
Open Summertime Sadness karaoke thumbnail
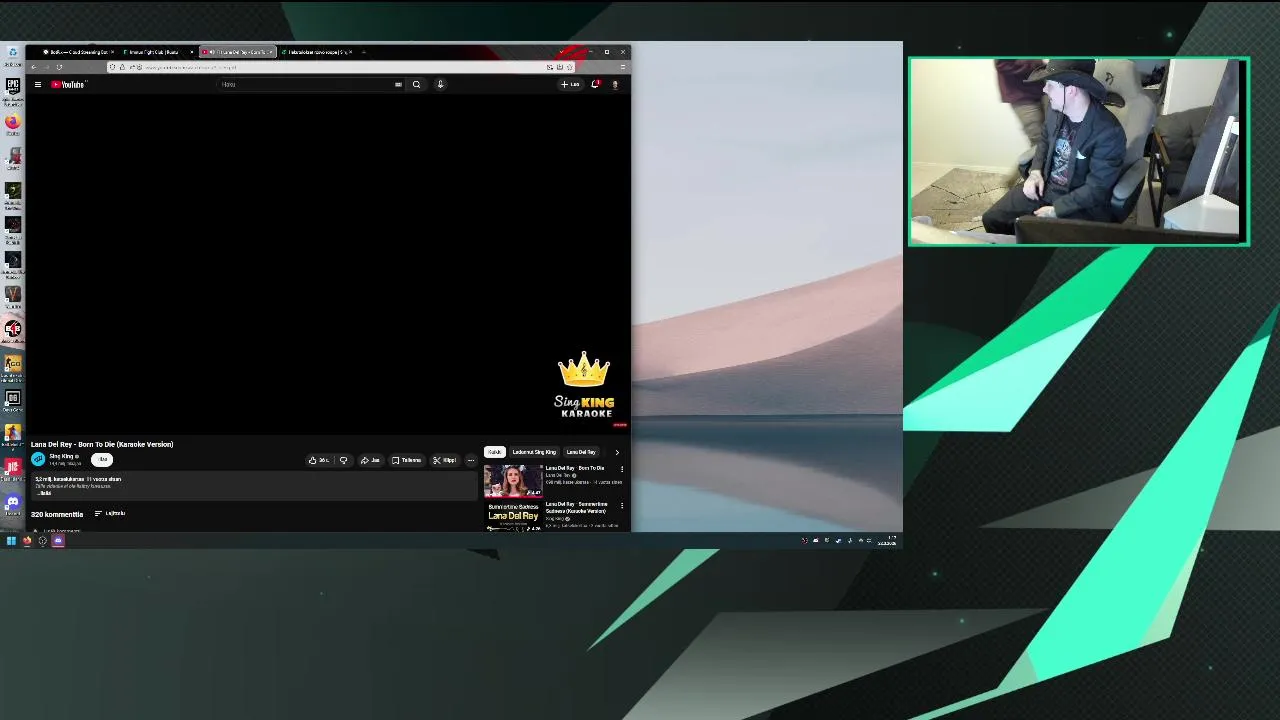coord(513,516)
